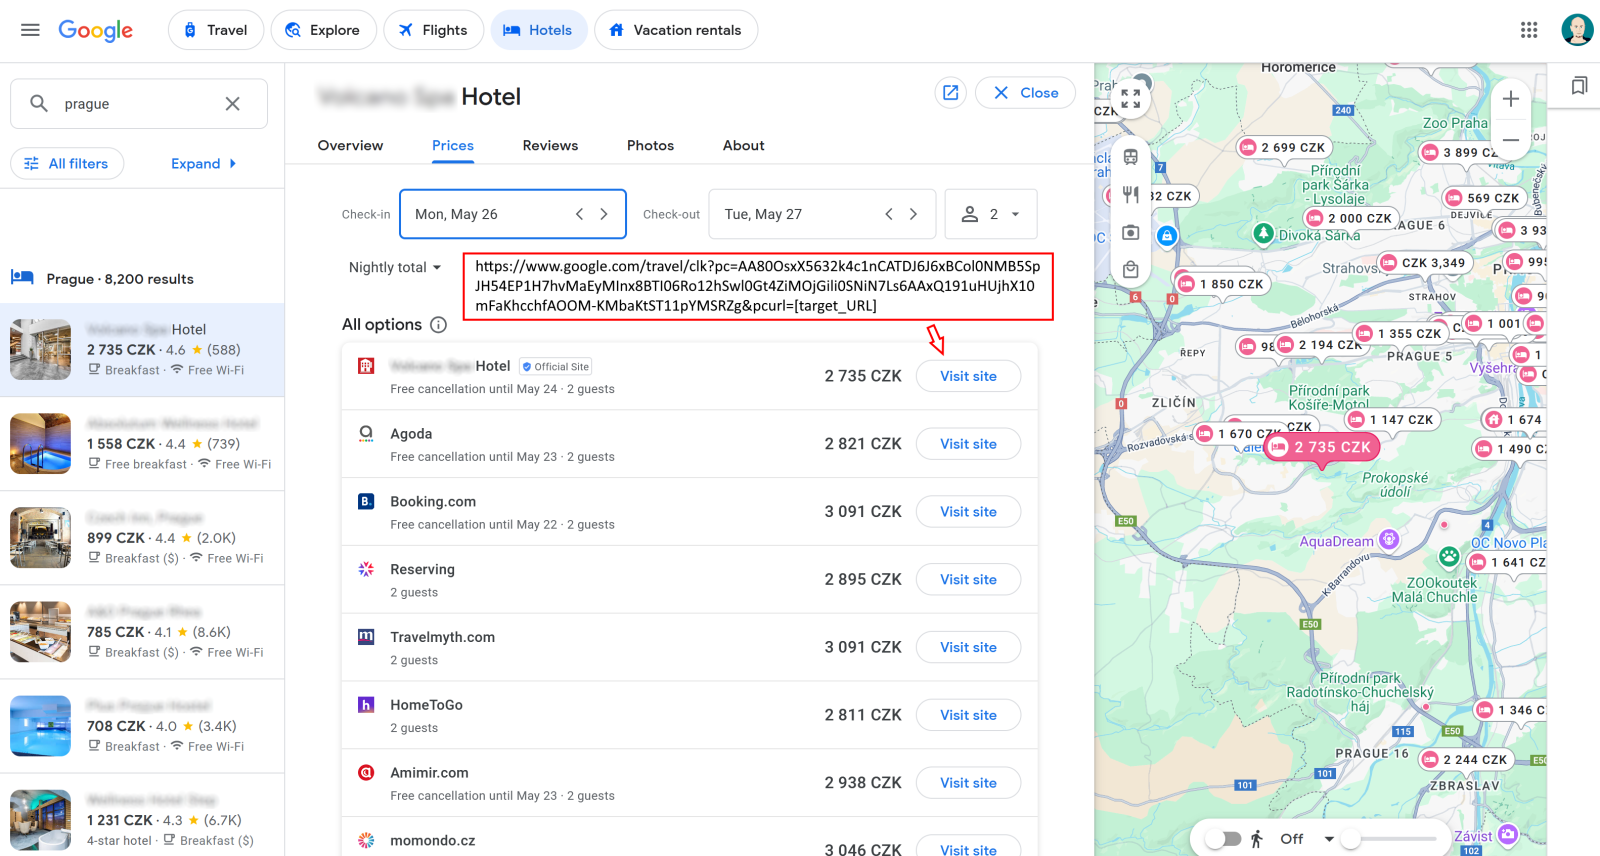Go to the Hotels section
The height and width of the screenshot is (856, 1600).
[538, 30]
